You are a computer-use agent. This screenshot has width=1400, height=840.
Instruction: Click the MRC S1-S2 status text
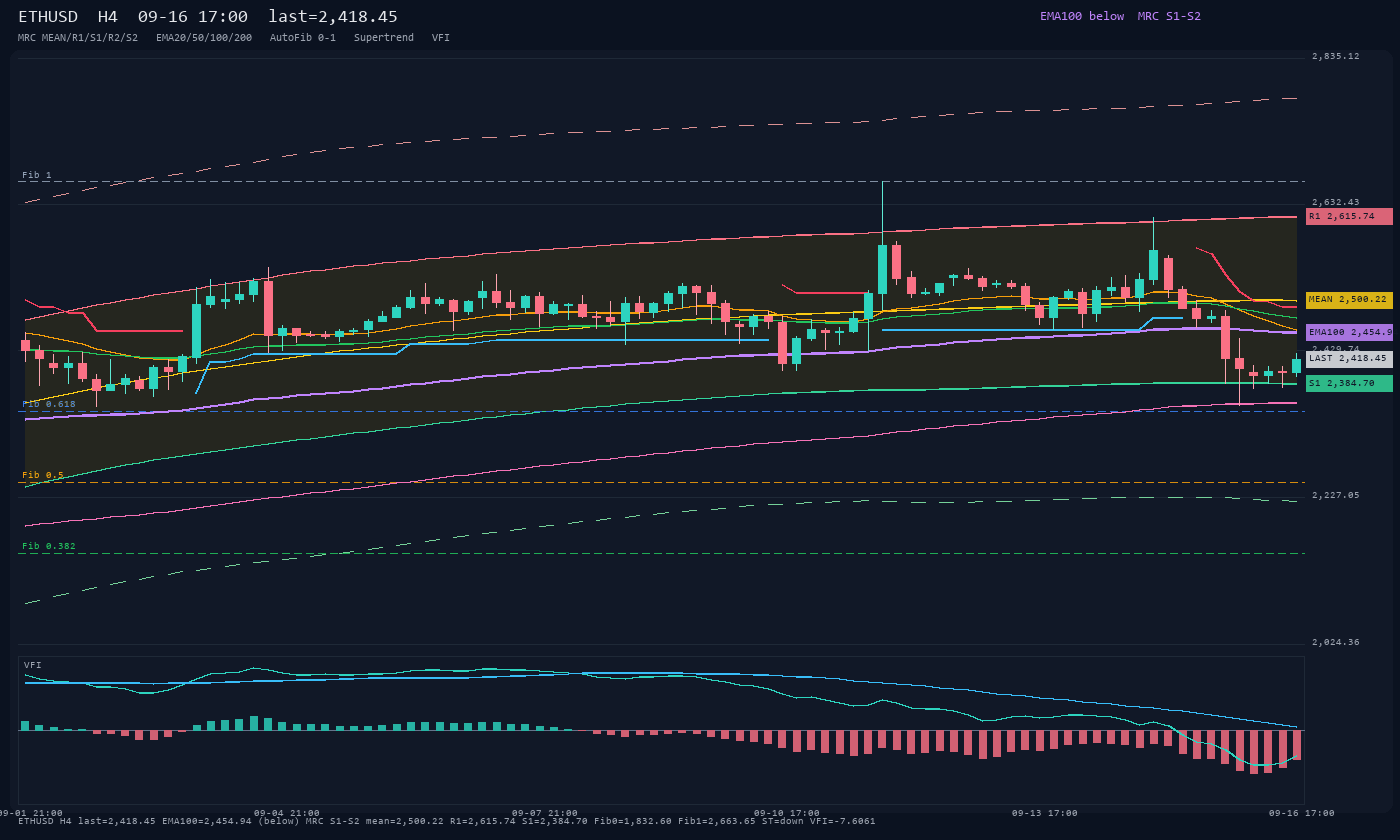point(1169,16)
